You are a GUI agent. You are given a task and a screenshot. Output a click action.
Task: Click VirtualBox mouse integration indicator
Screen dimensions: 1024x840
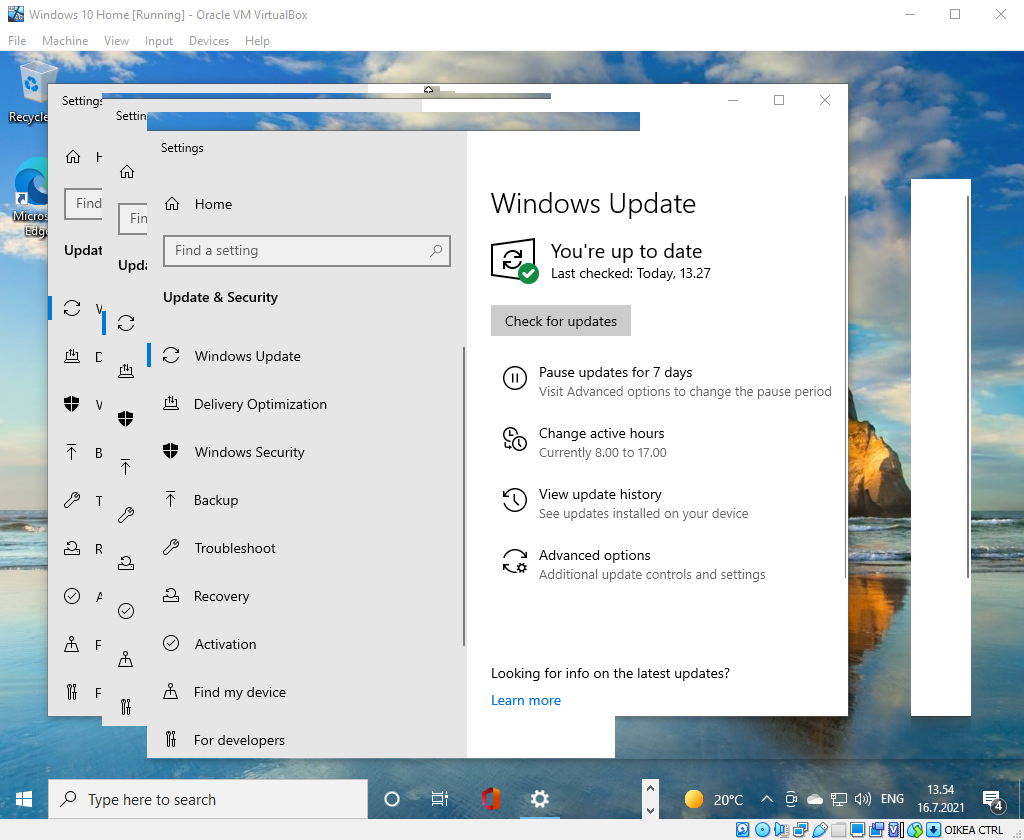click(x=915, y=830)
